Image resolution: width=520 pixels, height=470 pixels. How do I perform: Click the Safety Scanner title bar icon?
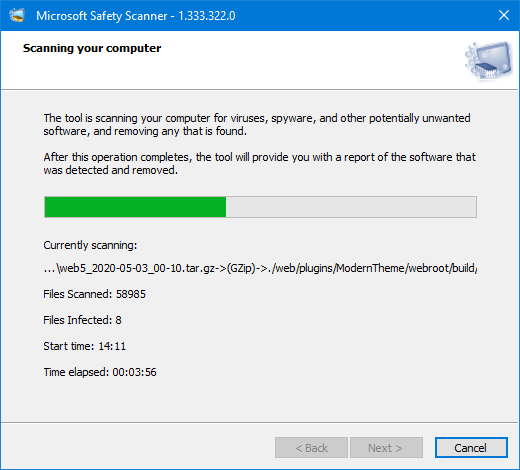pyautogui.click(x=17, y=15)
